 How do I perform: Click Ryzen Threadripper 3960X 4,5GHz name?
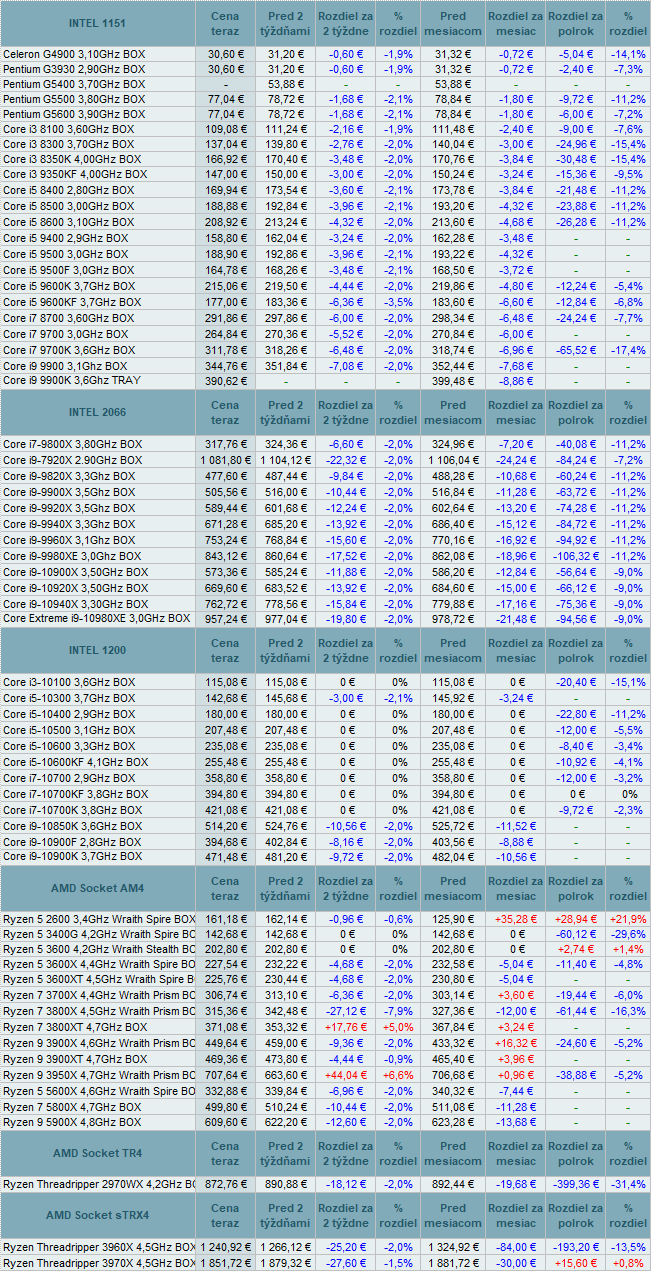click(99, 1247)
